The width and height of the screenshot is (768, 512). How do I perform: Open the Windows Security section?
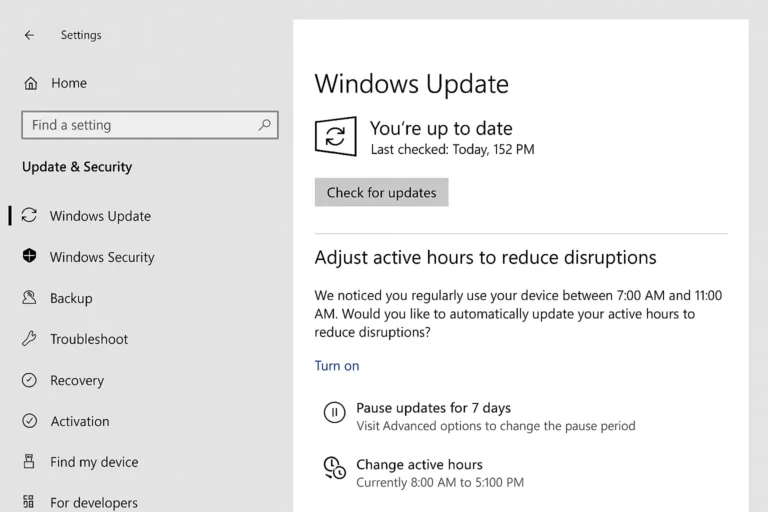(x=102, y=257)
